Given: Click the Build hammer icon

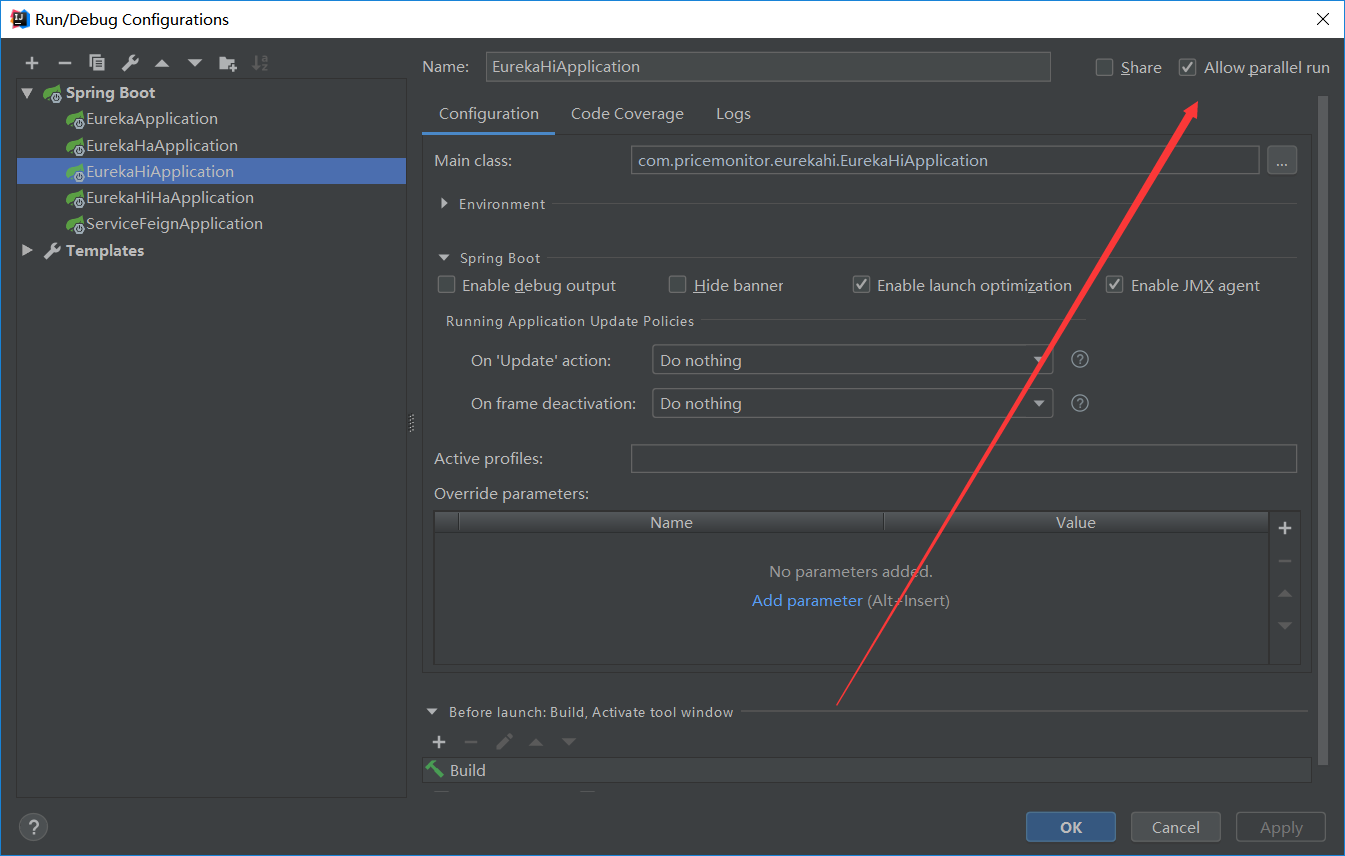Looking at the screenshot, I should point(435,769).
